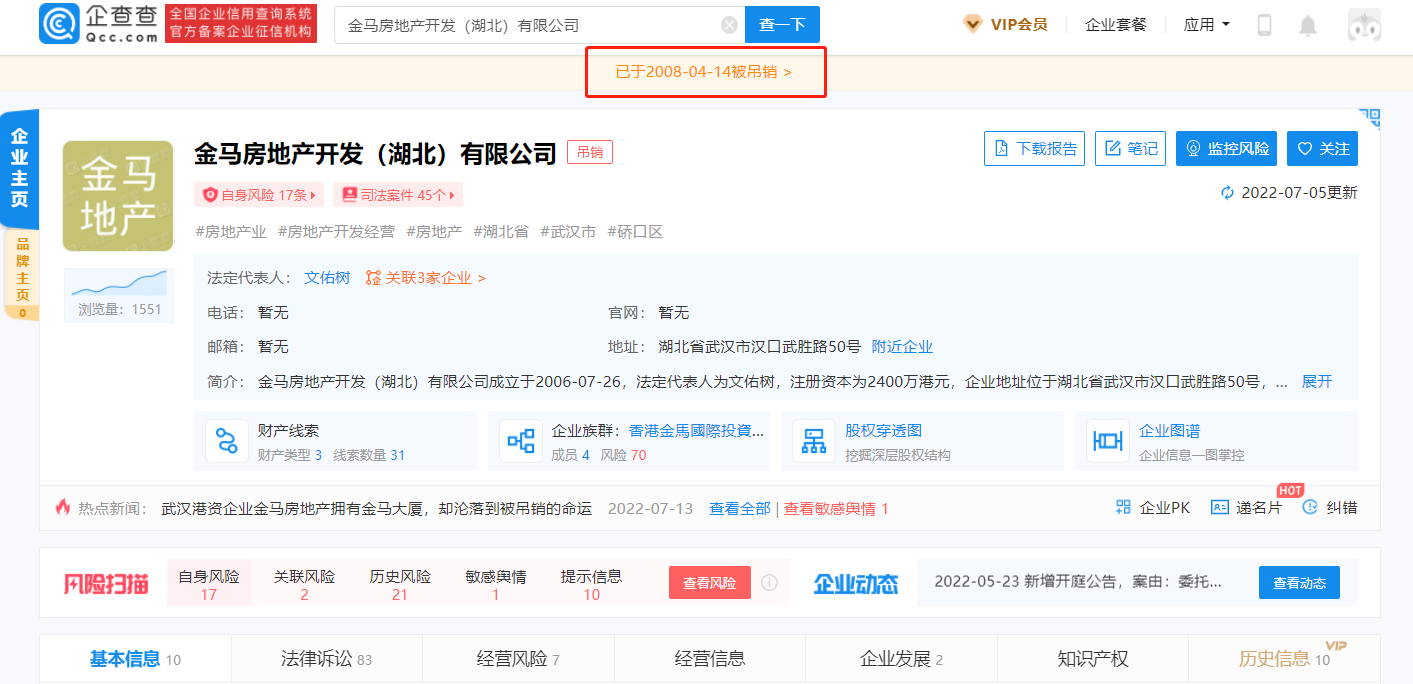Image resolution: width=1413 pixels, height=684 pixels.
Task: Click the 金马地产 company logo
Action: pos(118,196)
